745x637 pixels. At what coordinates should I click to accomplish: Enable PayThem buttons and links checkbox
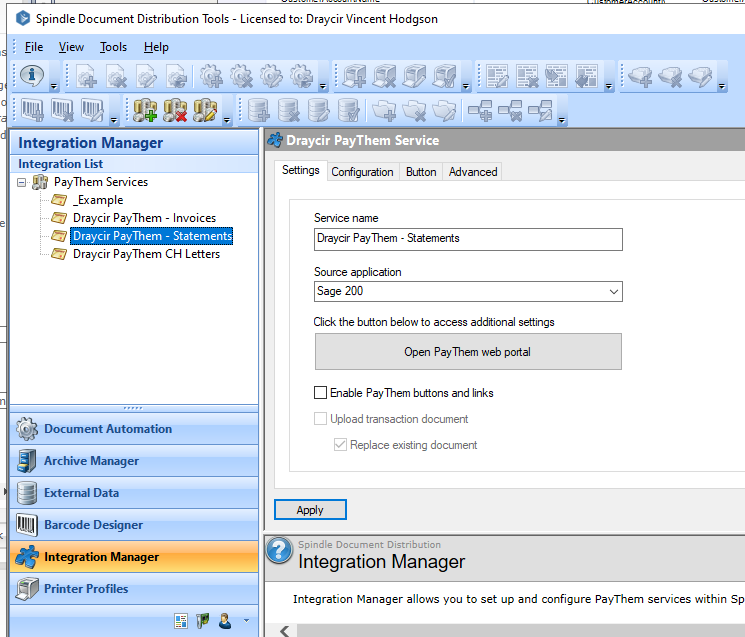click(320, 392)
